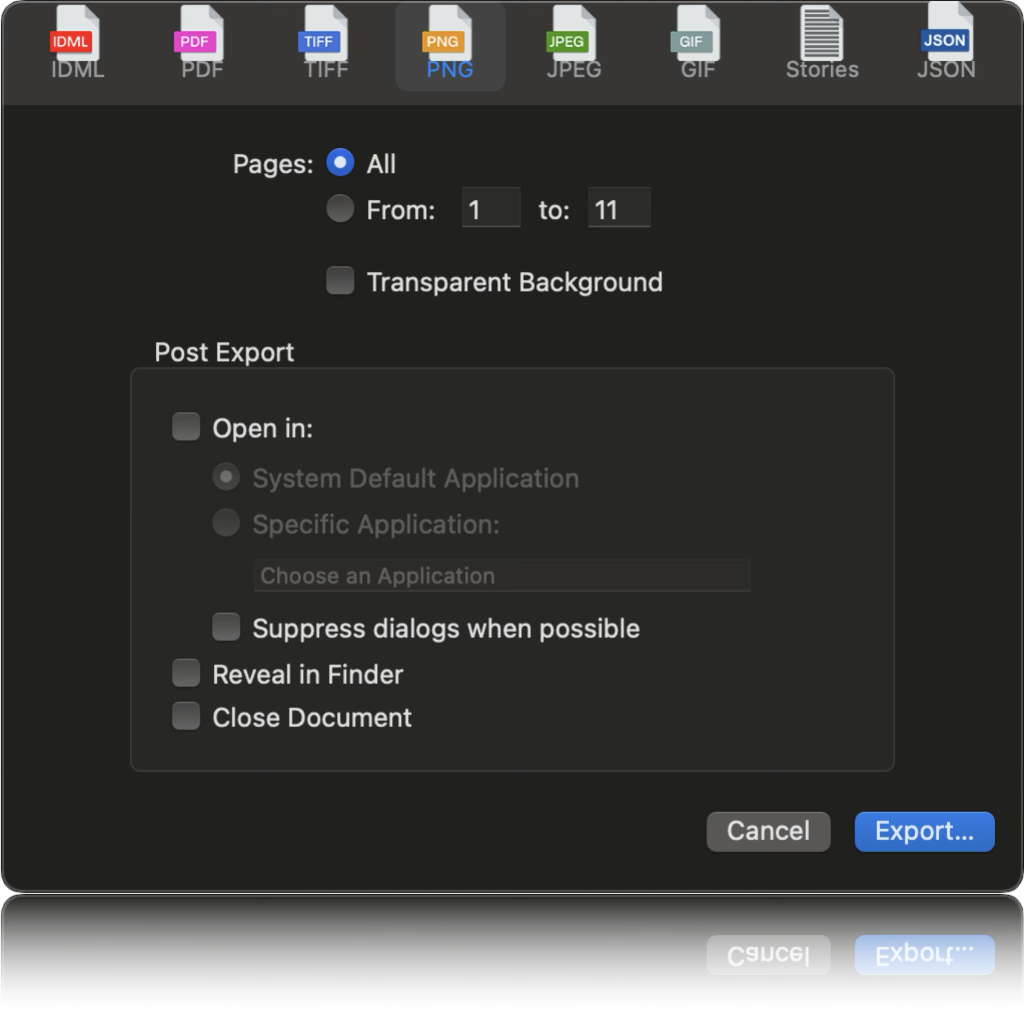Tick the Open in checkbox
This screenshot has width=1024, height=1014.
186,427
